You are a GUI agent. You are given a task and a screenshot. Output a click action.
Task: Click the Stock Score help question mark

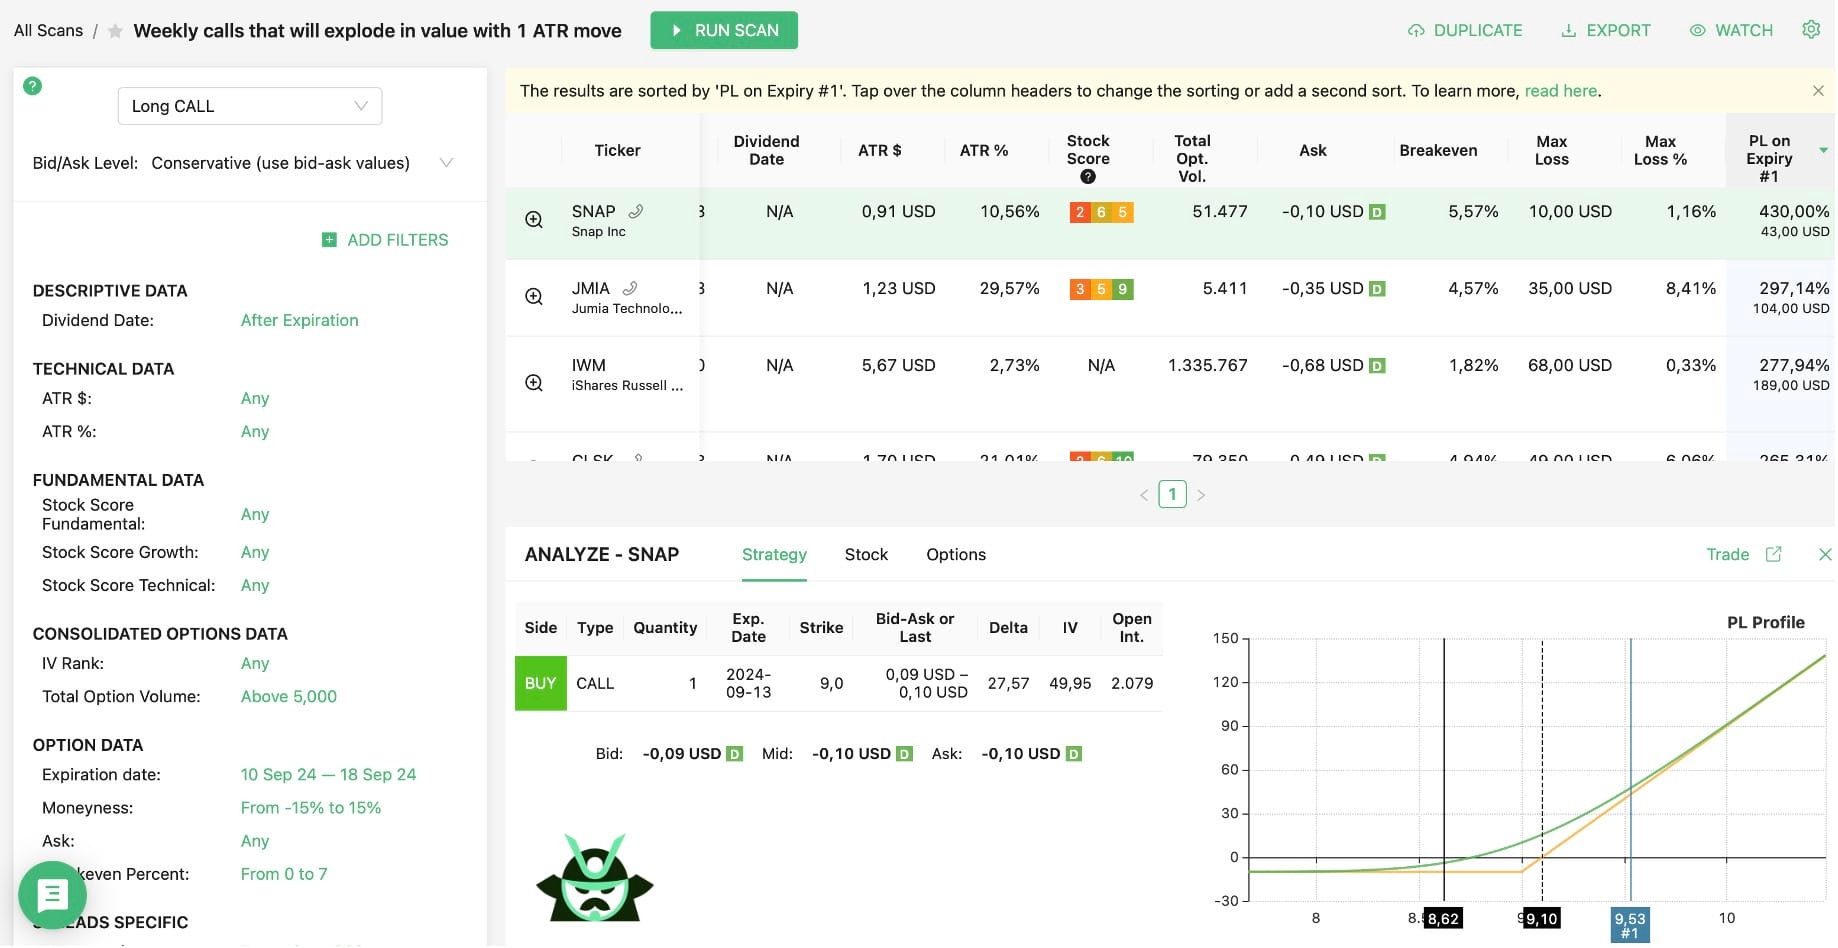pyautogui.click(x=1088, y=177)
